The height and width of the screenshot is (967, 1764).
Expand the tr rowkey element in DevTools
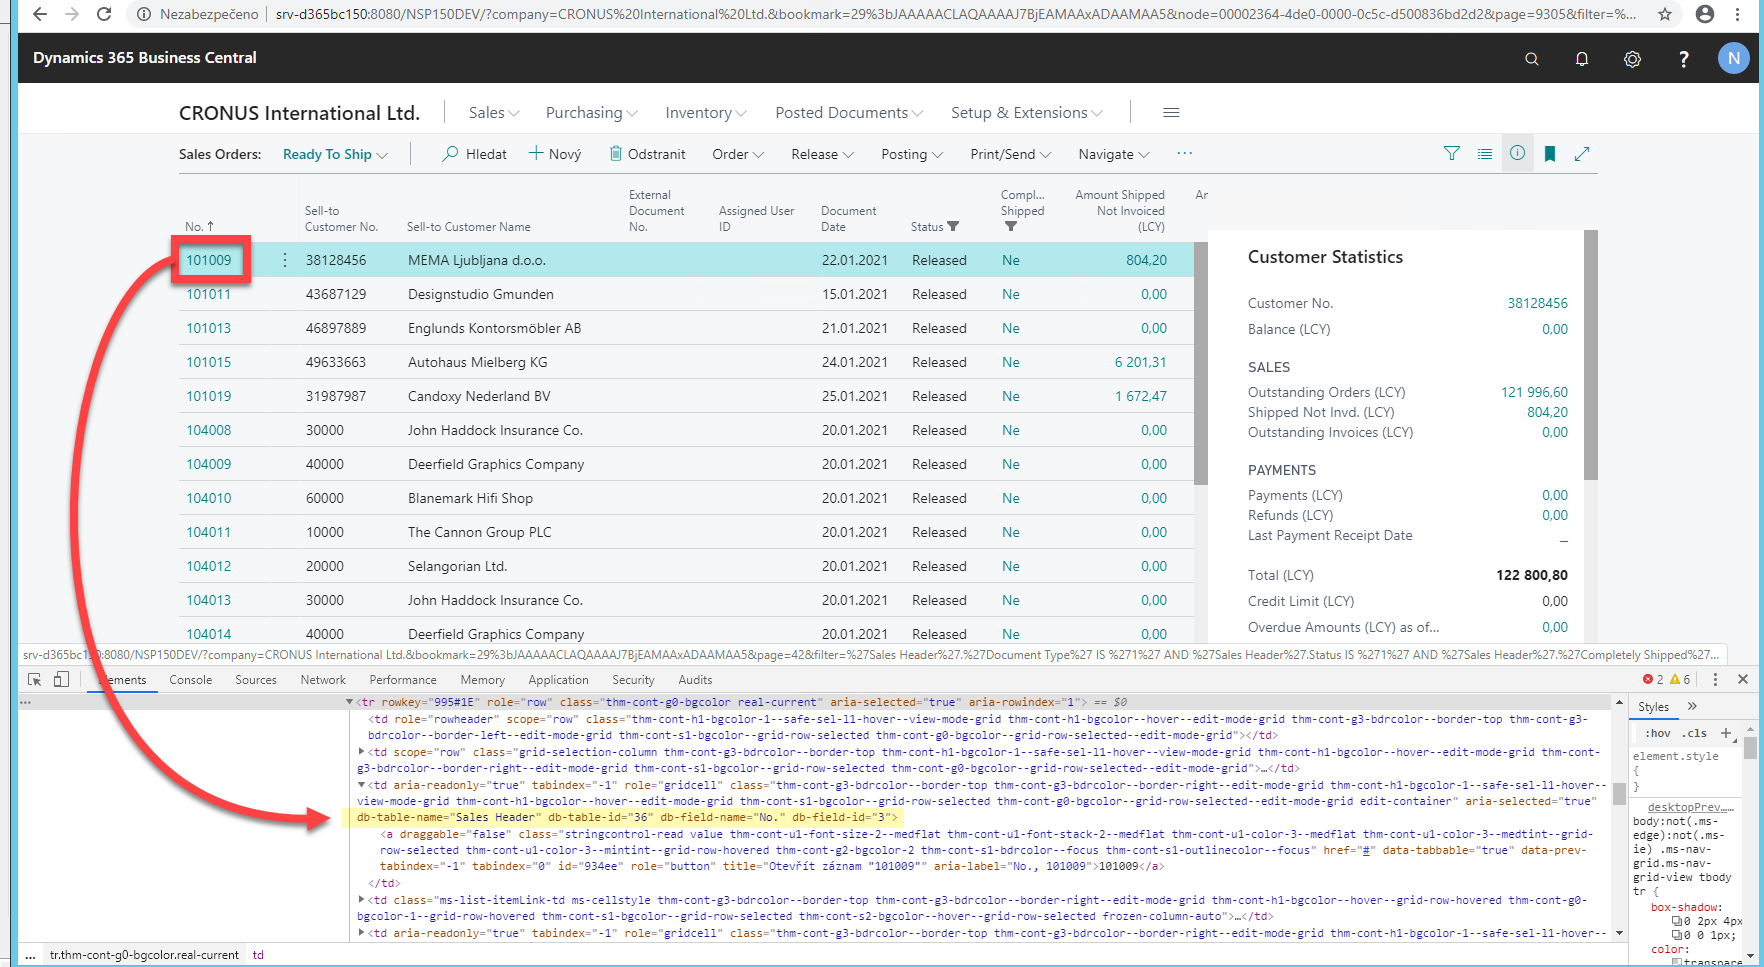352,701
